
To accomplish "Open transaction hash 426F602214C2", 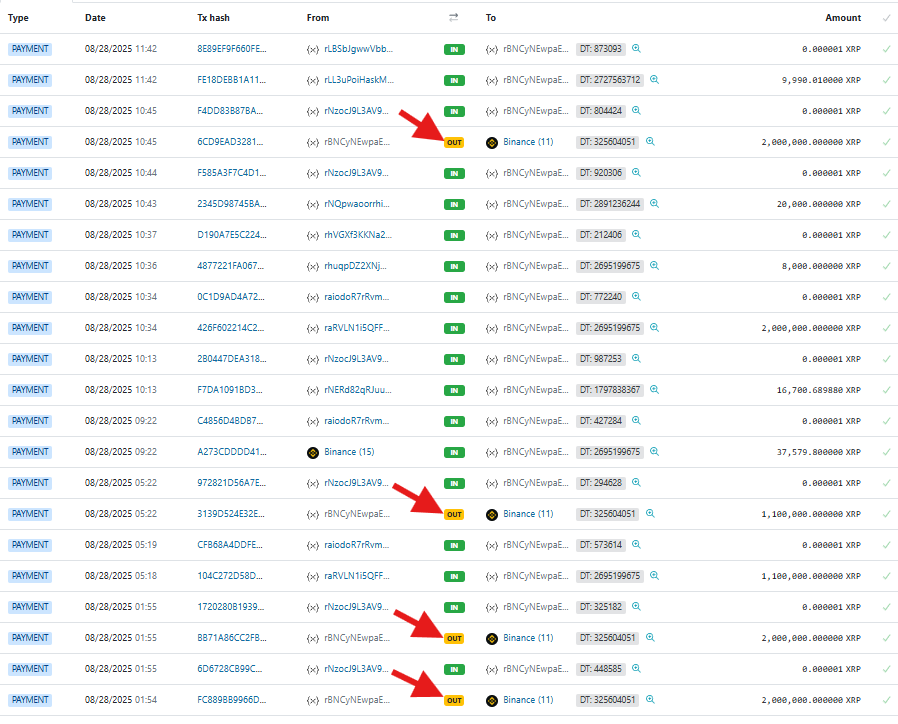I will click(231, 328).
